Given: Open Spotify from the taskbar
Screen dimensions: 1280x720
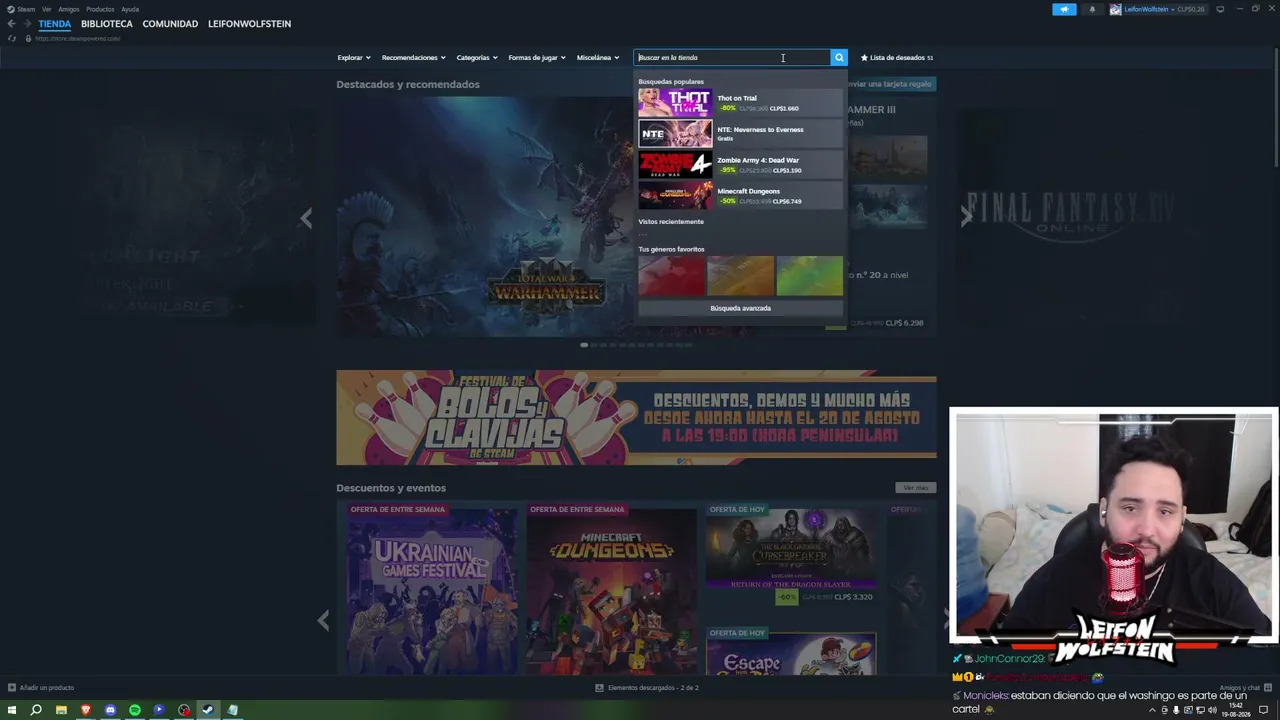Looking at the screenshot, I should point(135,710).
